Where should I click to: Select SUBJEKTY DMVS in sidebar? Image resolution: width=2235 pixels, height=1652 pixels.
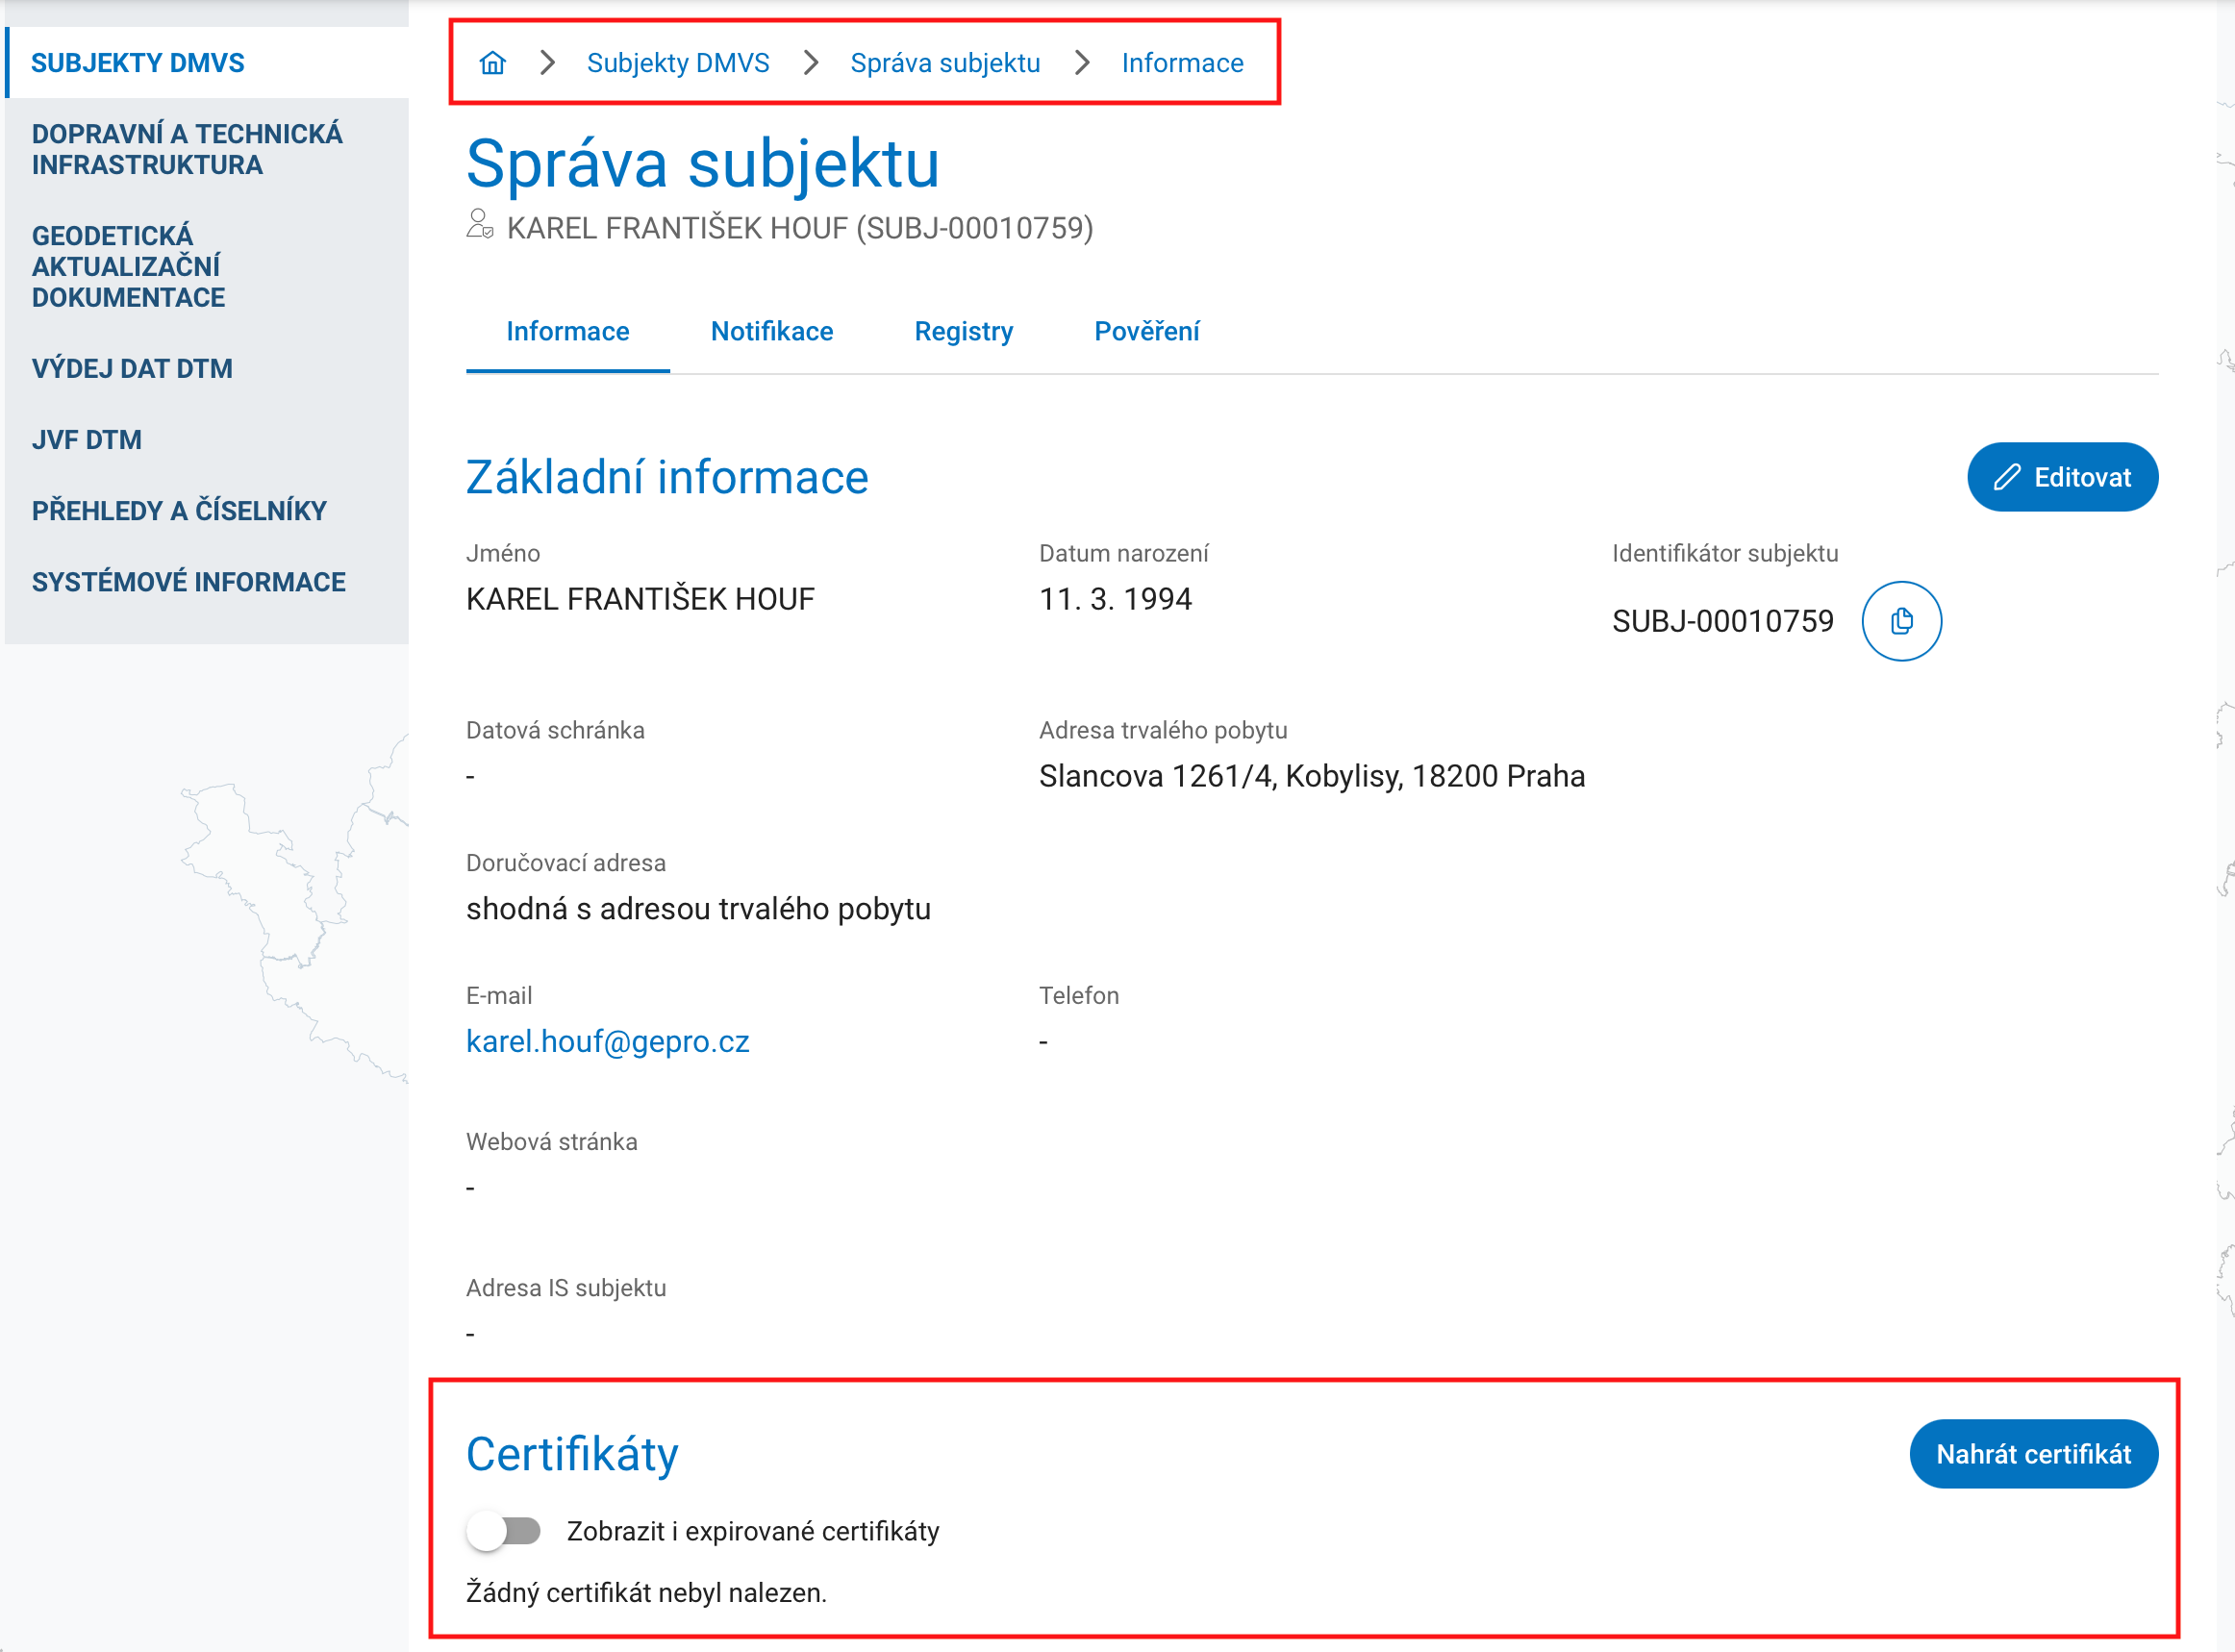click(207, 63)
